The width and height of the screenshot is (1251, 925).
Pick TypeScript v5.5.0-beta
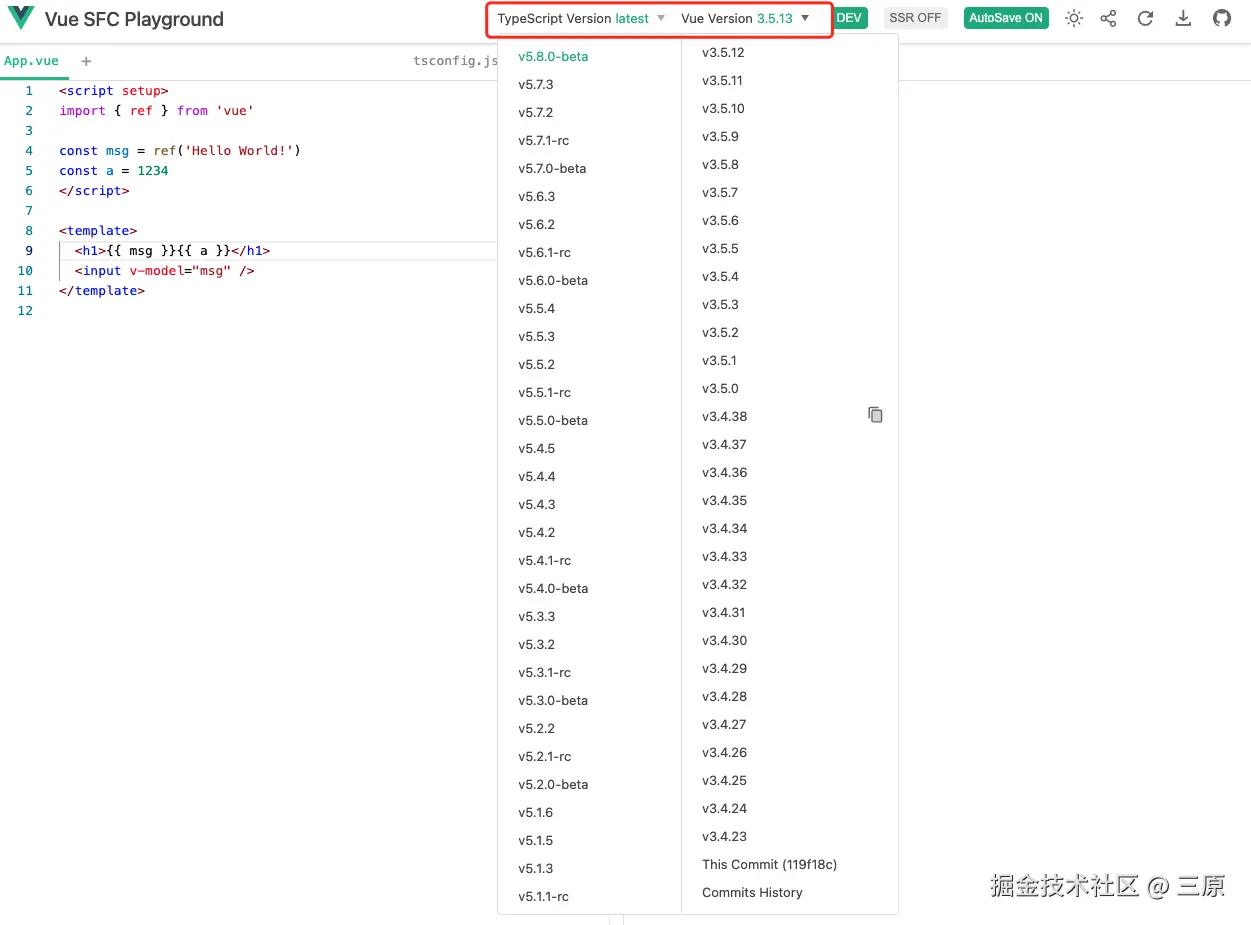(553, 421)
